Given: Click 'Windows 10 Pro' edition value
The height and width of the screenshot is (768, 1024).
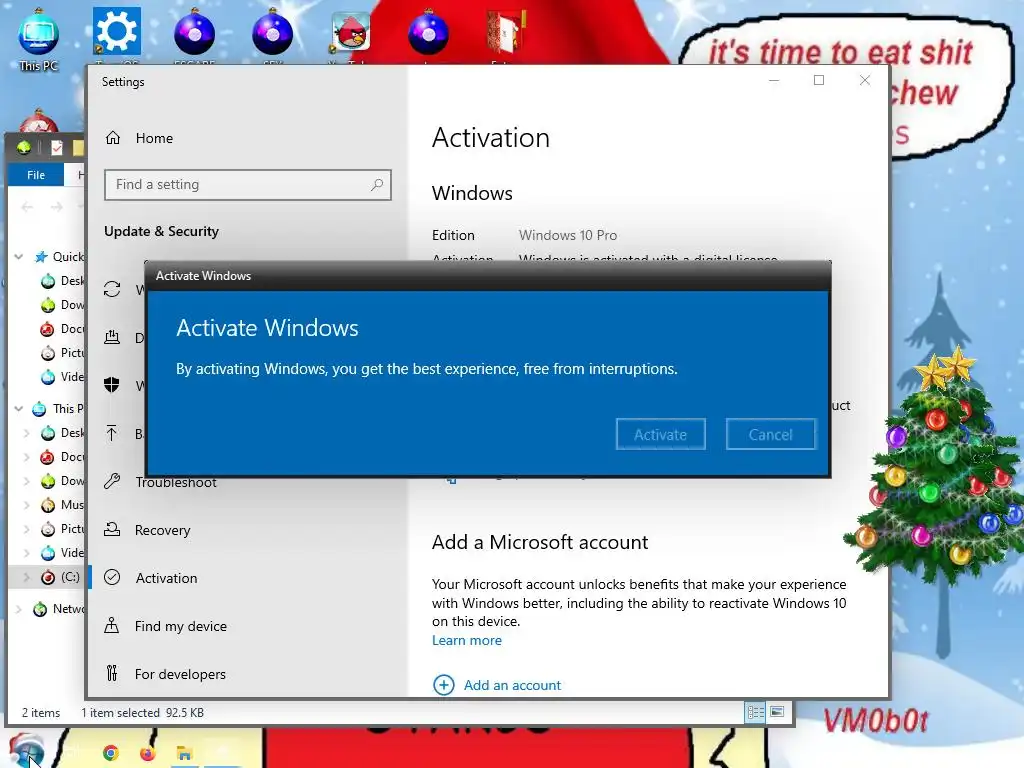Looking at the screenshot, I should click(568, 235).
